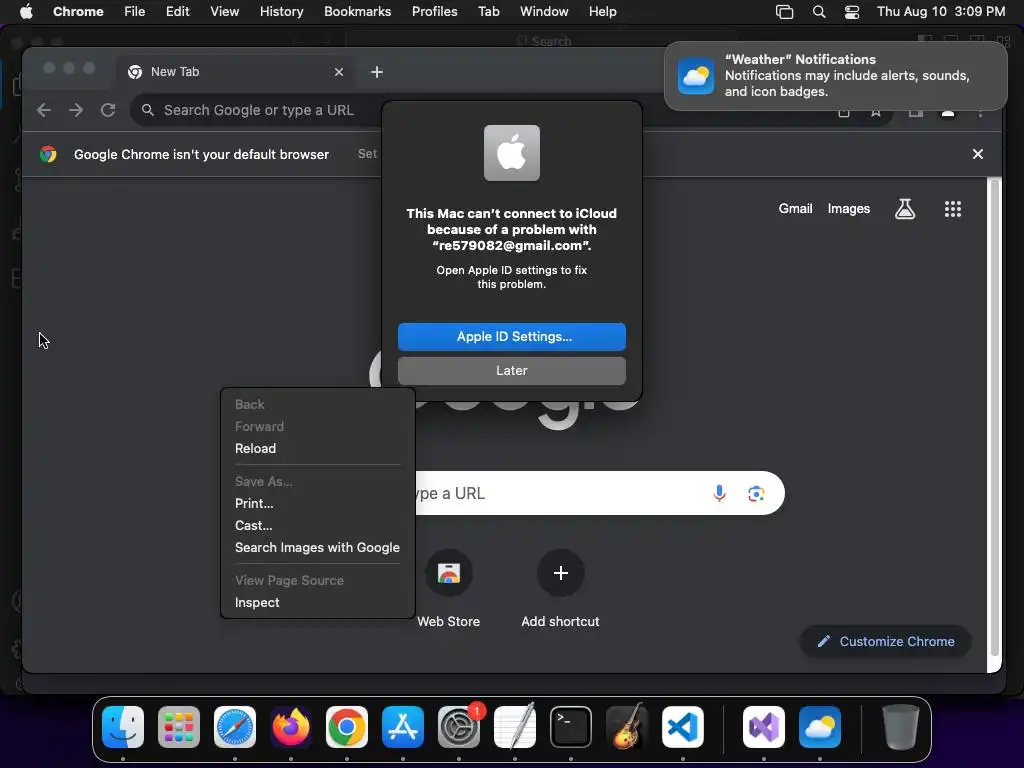The width and height of the screenshot is (1024, 768).
Task: Launch Safari from the Dock
Action: point(235,727)
